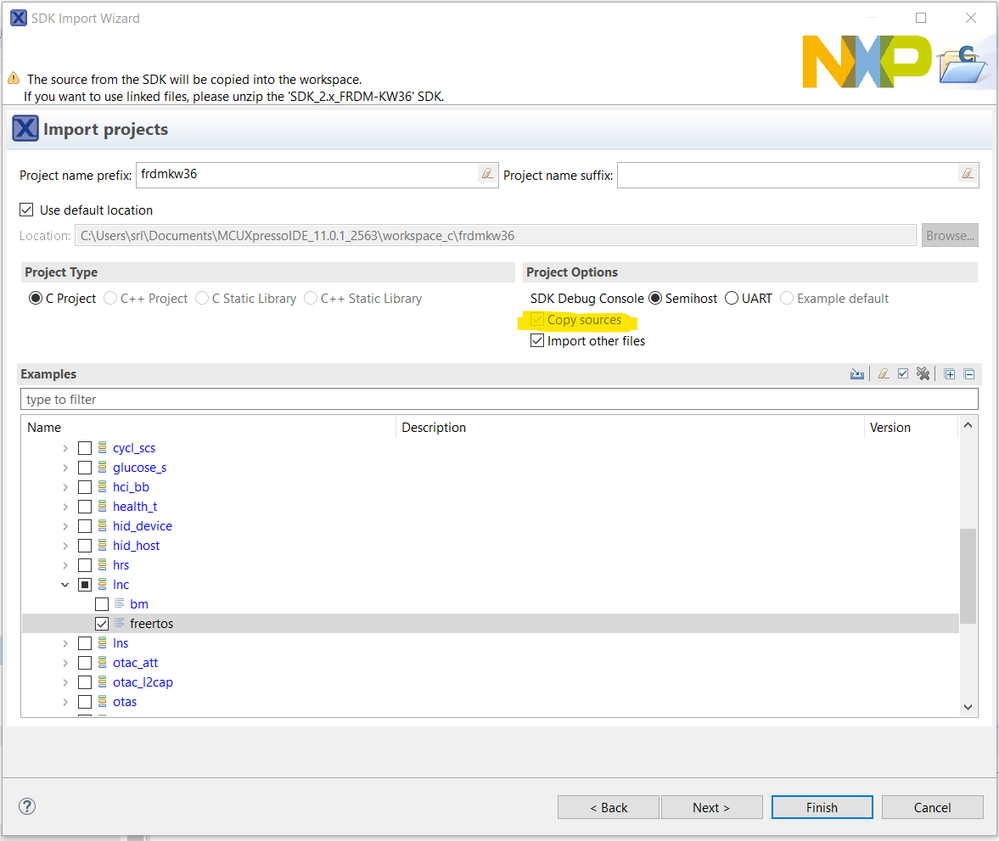Viewport: 999px width, 841px height.
Task: Expand the lns tree node
Action: [65, 643]
